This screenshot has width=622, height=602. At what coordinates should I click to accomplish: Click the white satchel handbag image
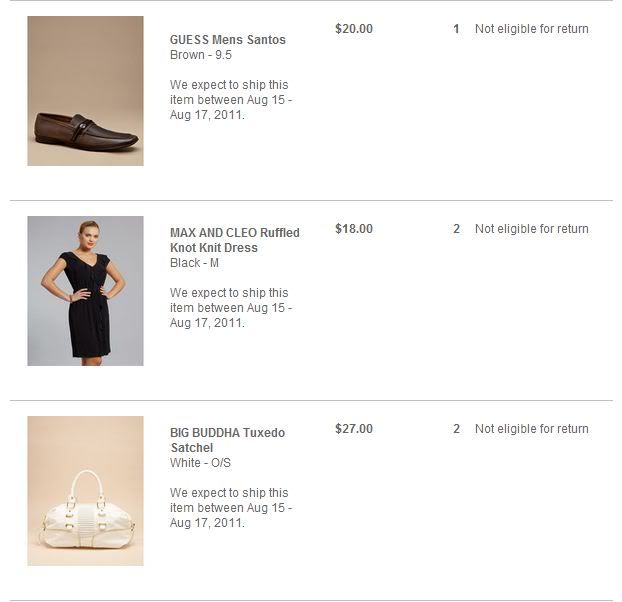pos(85,491)
